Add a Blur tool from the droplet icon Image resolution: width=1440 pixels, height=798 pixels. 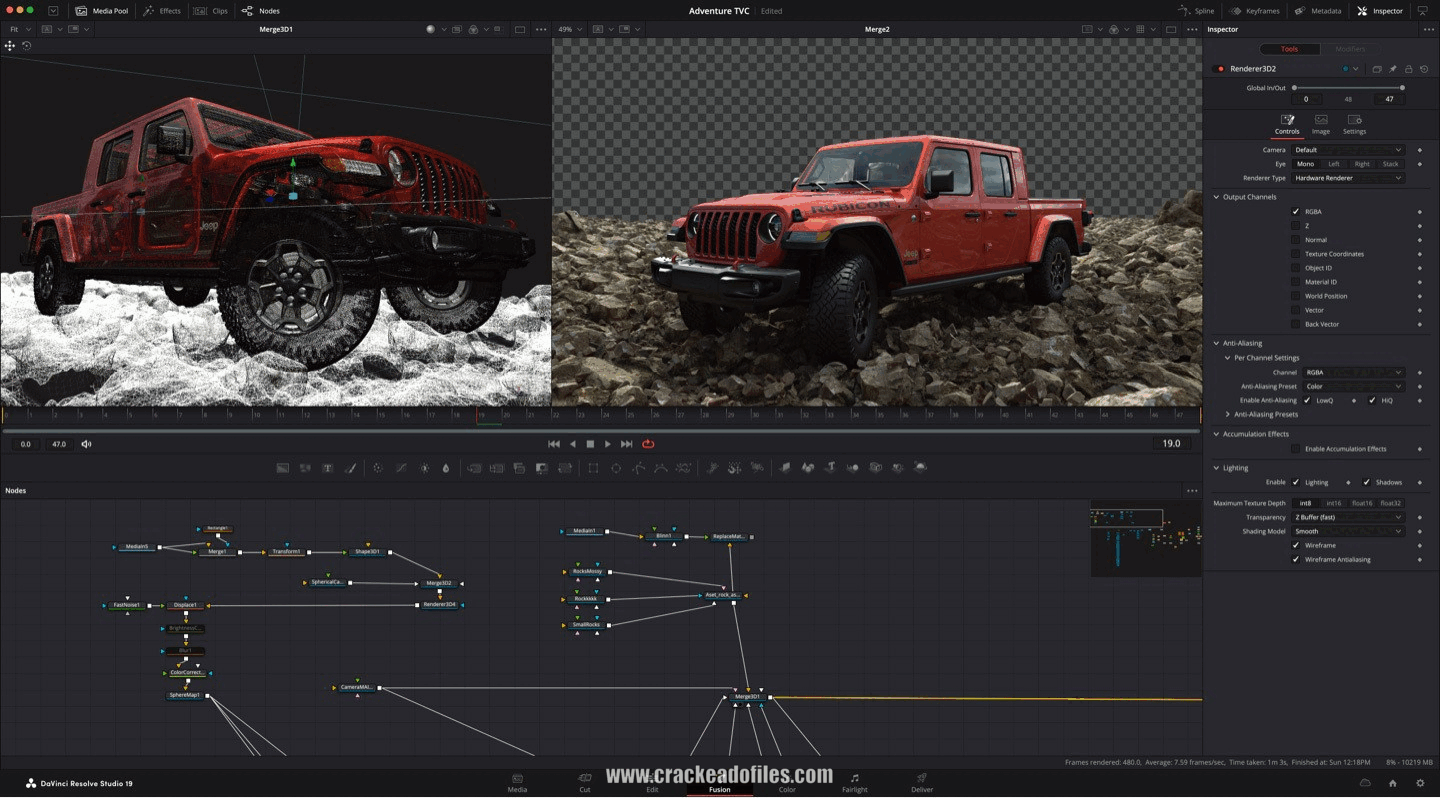(446, 468)
